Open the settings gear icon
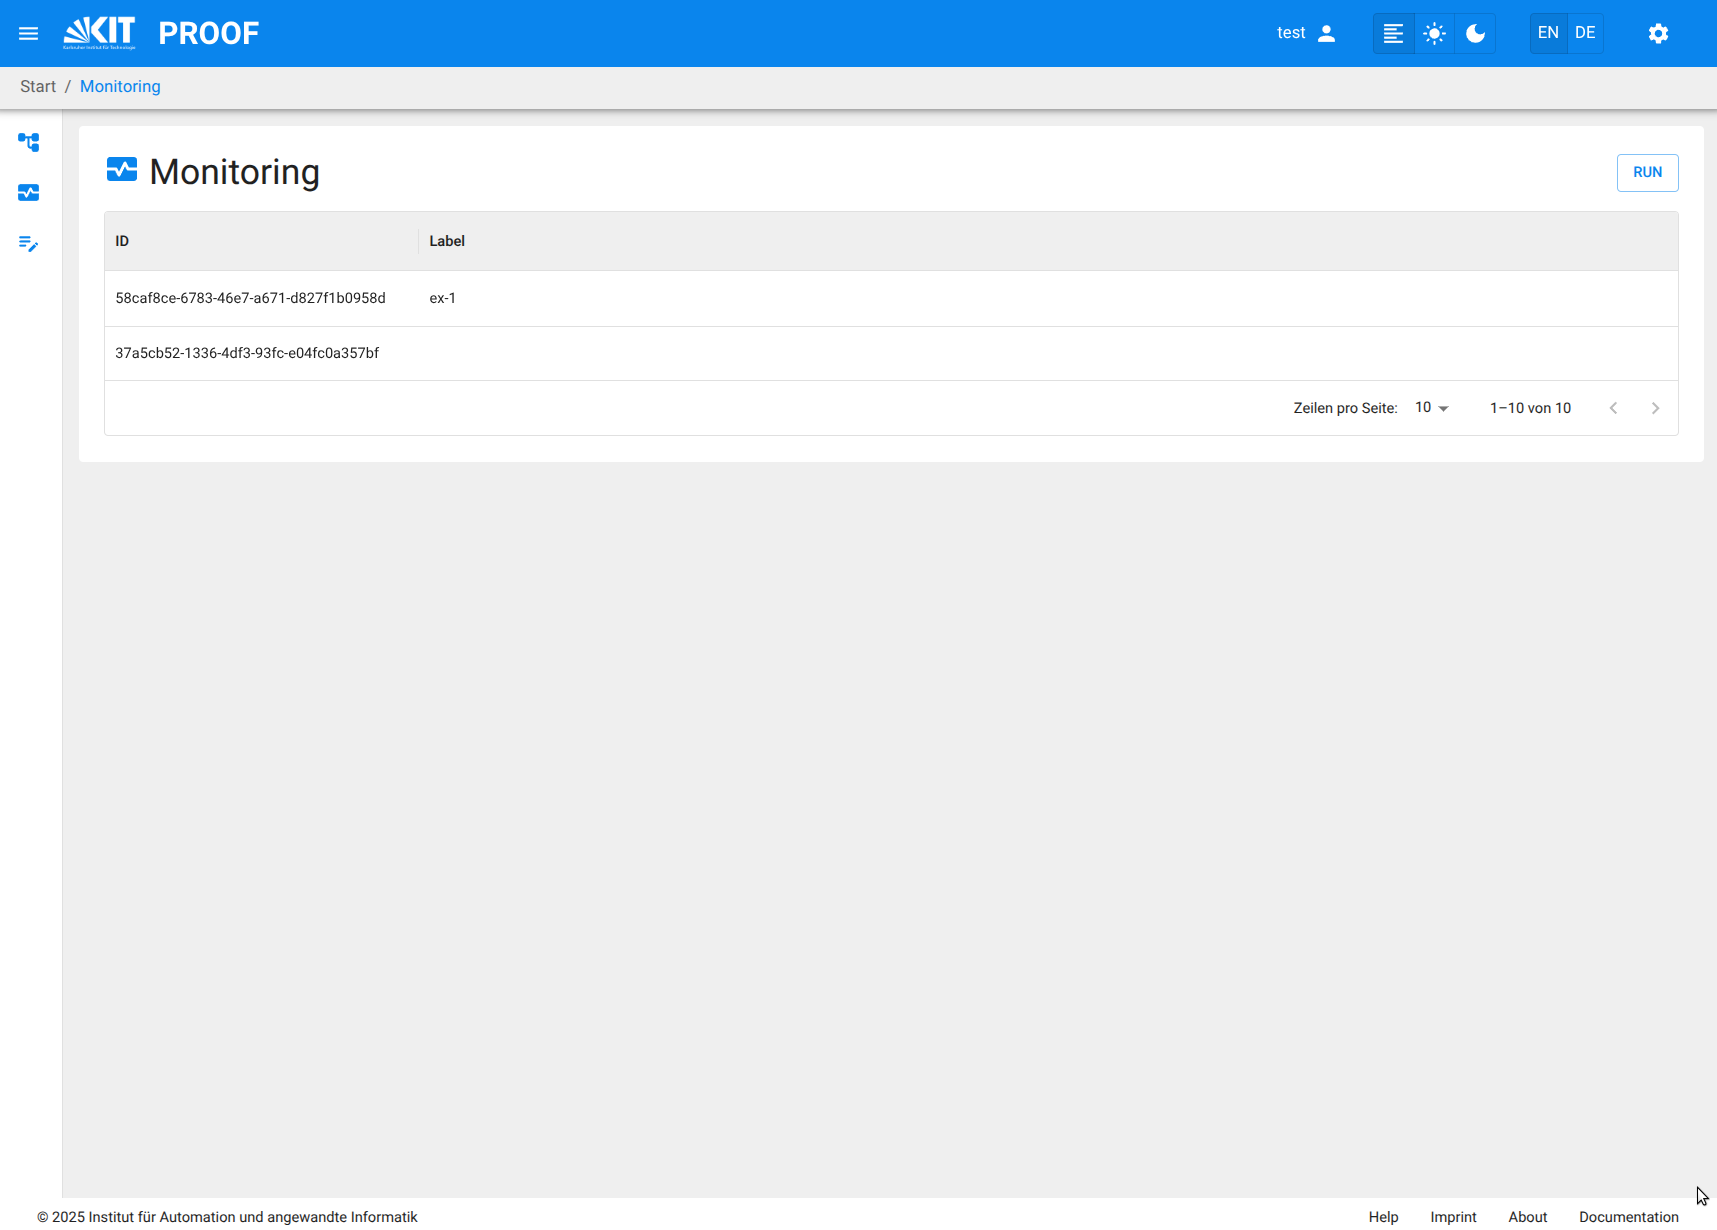Screen dimensions: 1717x1230 1658,33
